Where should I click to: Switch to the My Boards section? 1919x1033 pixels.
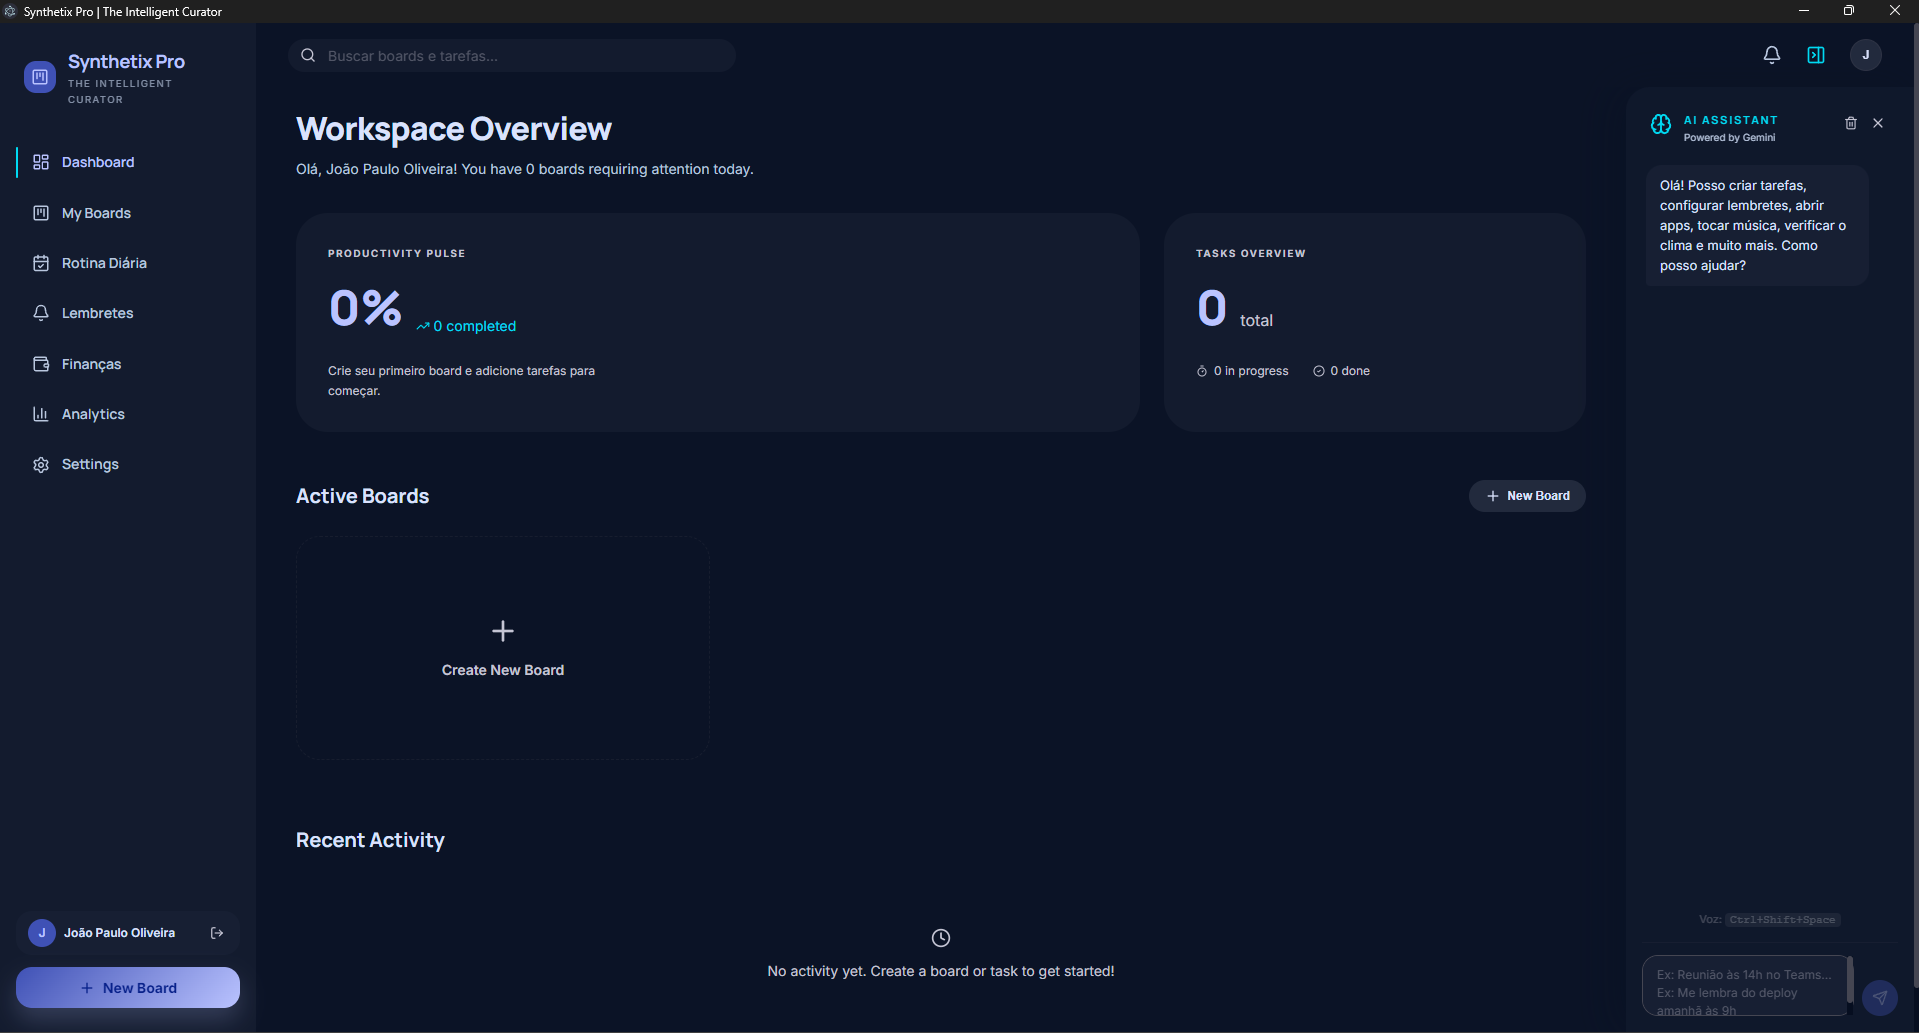96,213
